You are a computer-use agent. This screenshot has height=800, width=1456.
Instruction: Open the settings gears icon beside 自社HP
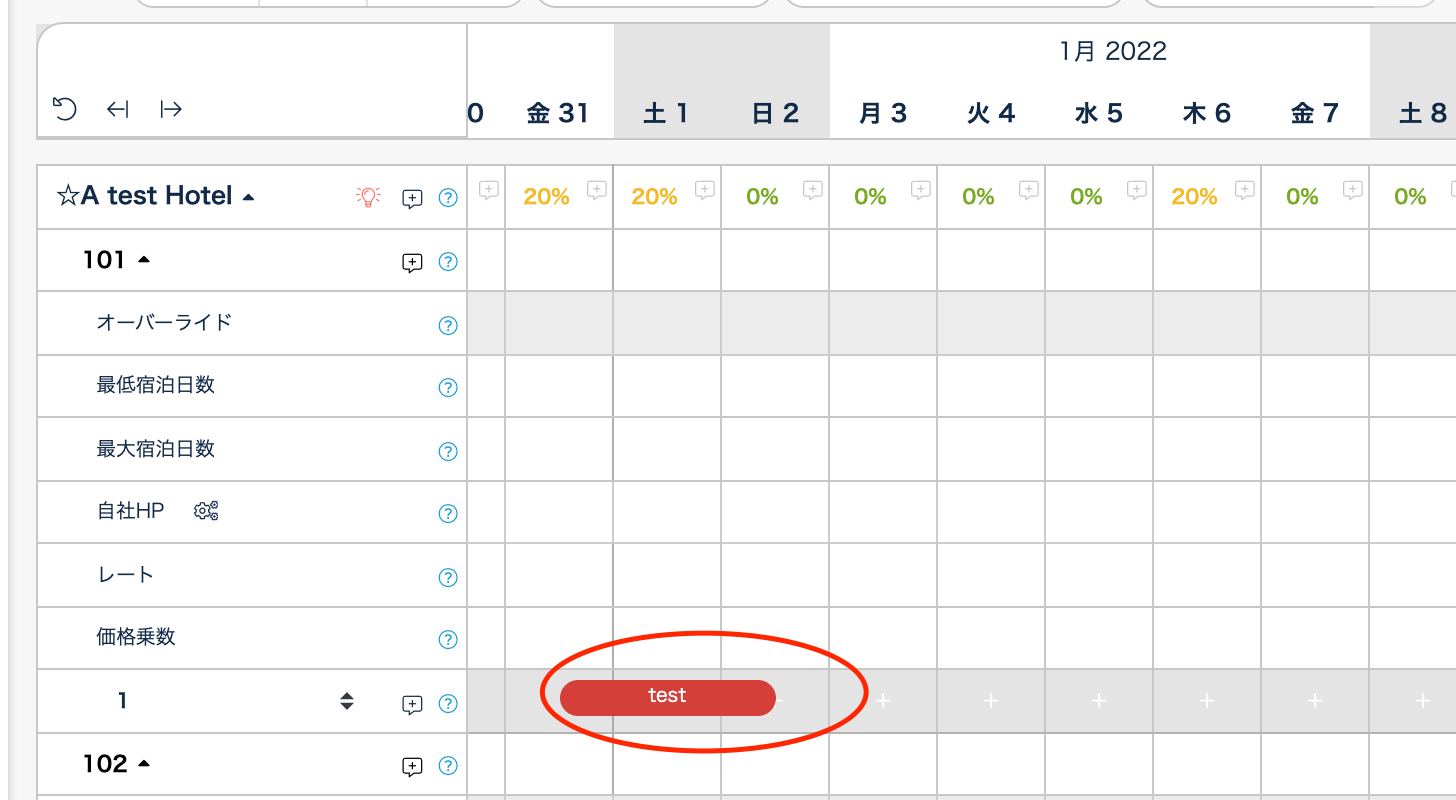206,511
